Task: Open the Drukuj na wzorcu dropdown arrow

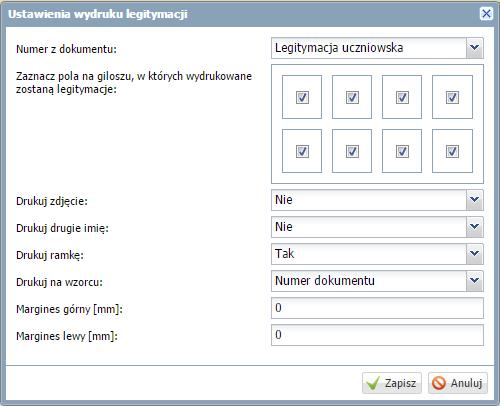Action: (x=474, y=281)
